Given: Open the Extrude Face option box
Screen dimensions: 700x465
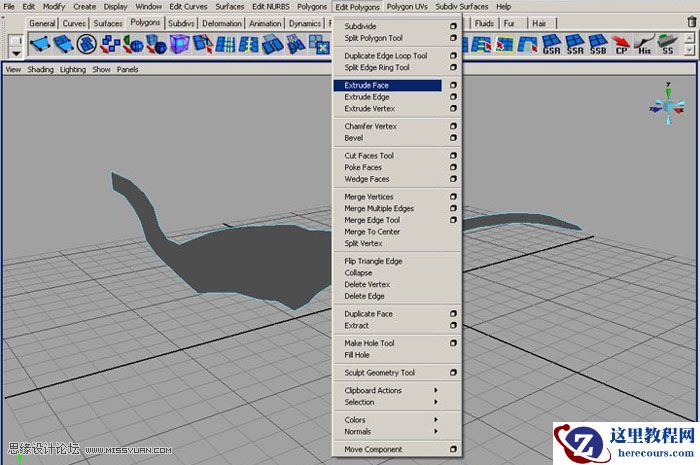Looking at the screenshot, I should pyautogui.click(x=453, y=85).
